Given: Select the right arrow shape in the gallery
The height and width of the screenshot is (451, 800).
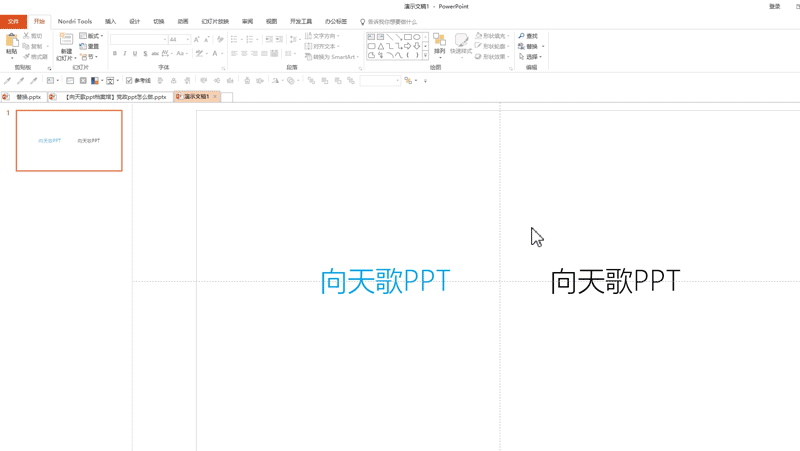Looking at the screenshot, I should [x=408, y=46].
